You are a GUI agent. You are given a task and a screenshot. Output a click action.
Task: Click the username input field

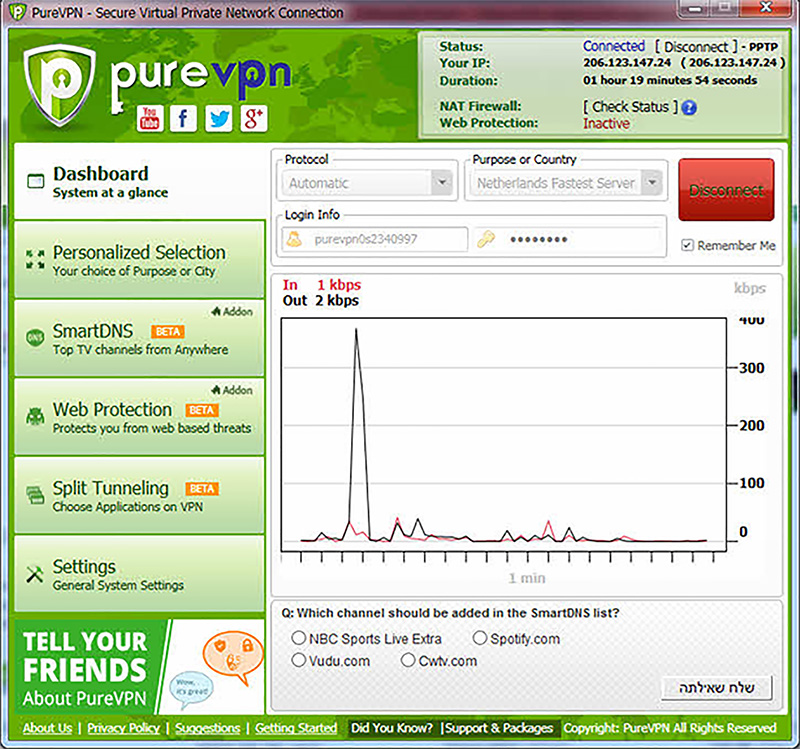click(374, 239)
